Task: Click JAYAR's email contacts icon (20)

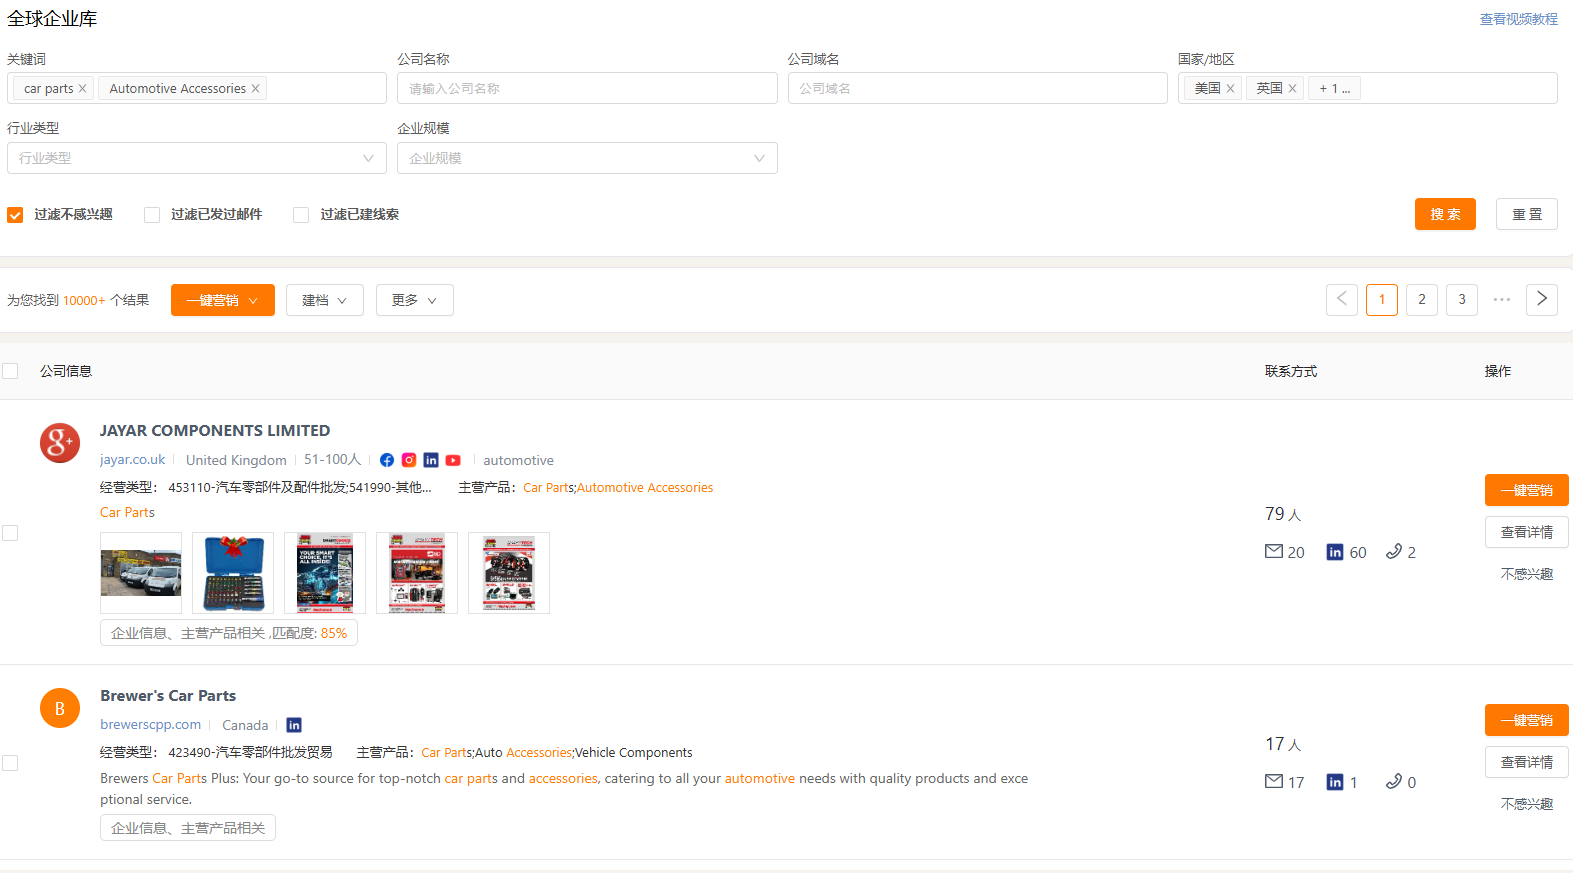Action: click(1274, 551)
